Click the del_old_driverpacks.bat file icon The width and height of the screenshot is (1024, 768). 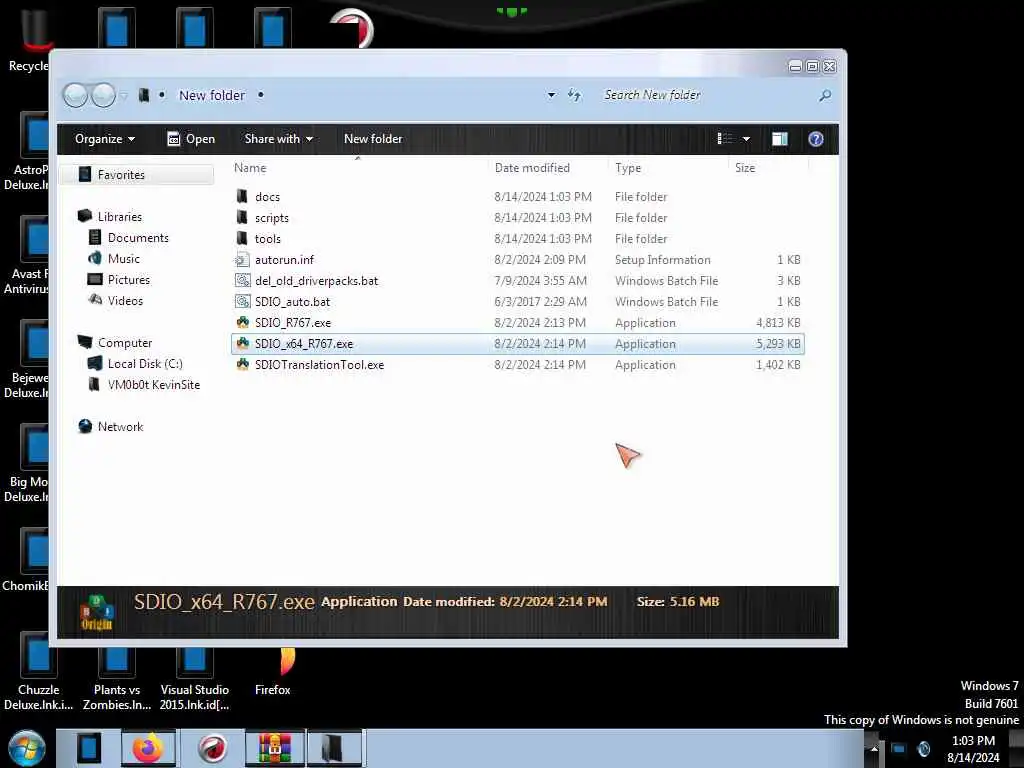[x=242, y=281]
